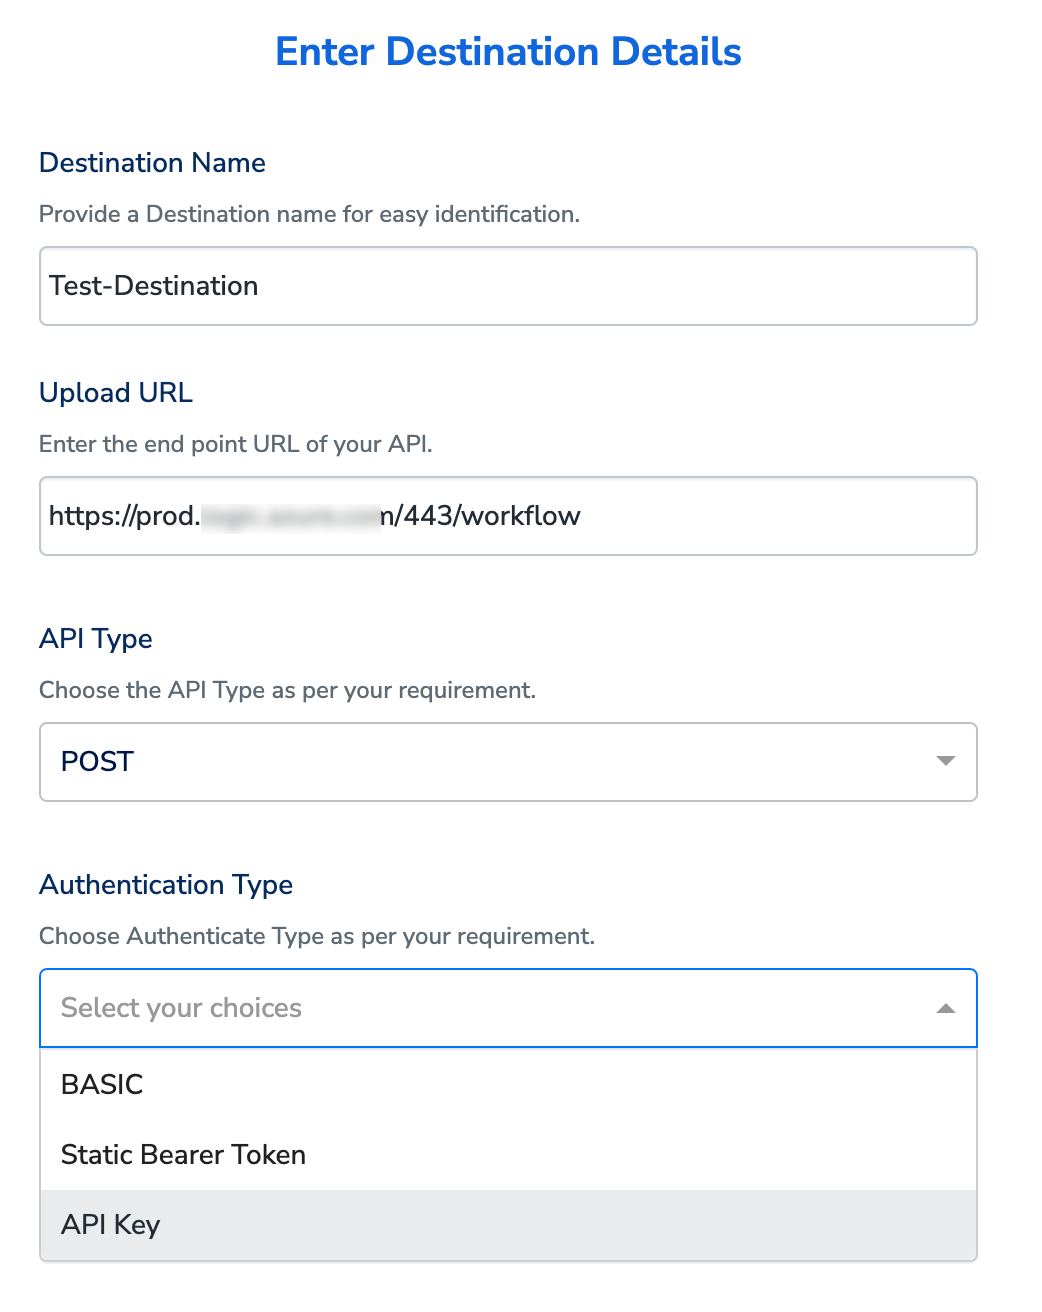The height and width of the screenshot is (1312, 1042).
Task: Select BASIC authentication option
Action: click(x=102, y=1084)
